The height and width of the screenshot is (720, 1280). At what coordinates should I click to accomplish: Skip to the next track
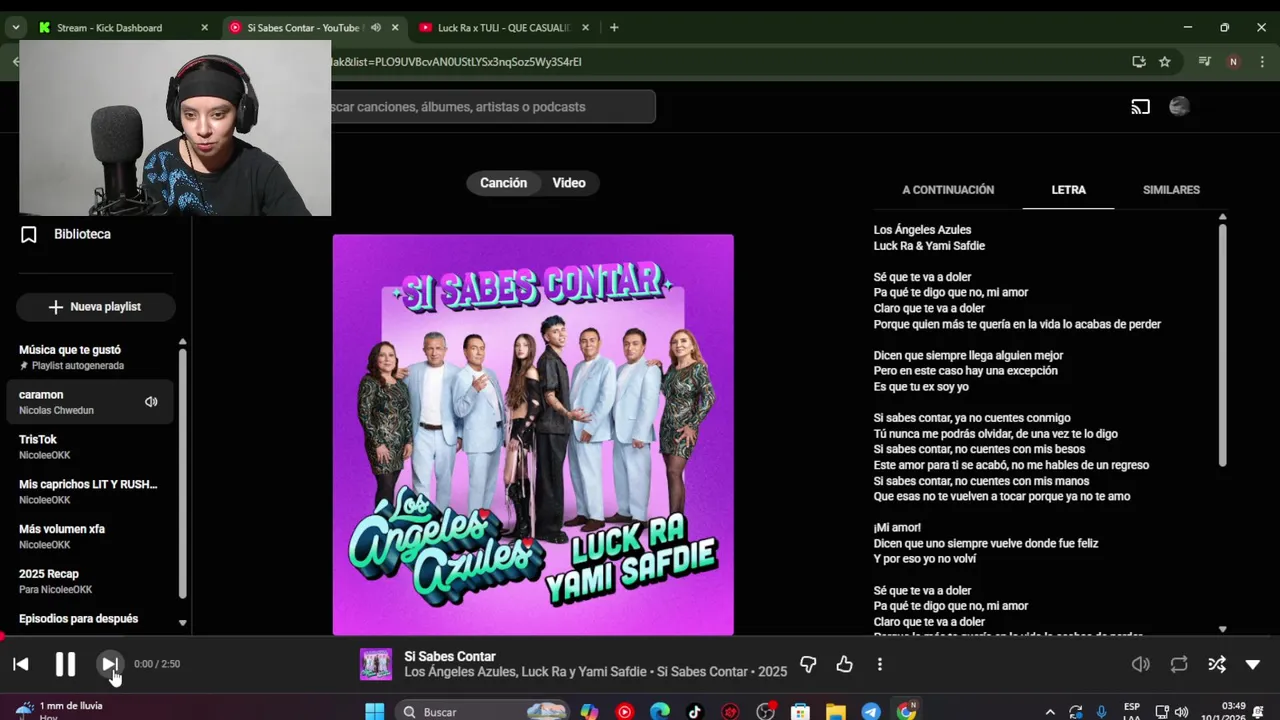109,664
